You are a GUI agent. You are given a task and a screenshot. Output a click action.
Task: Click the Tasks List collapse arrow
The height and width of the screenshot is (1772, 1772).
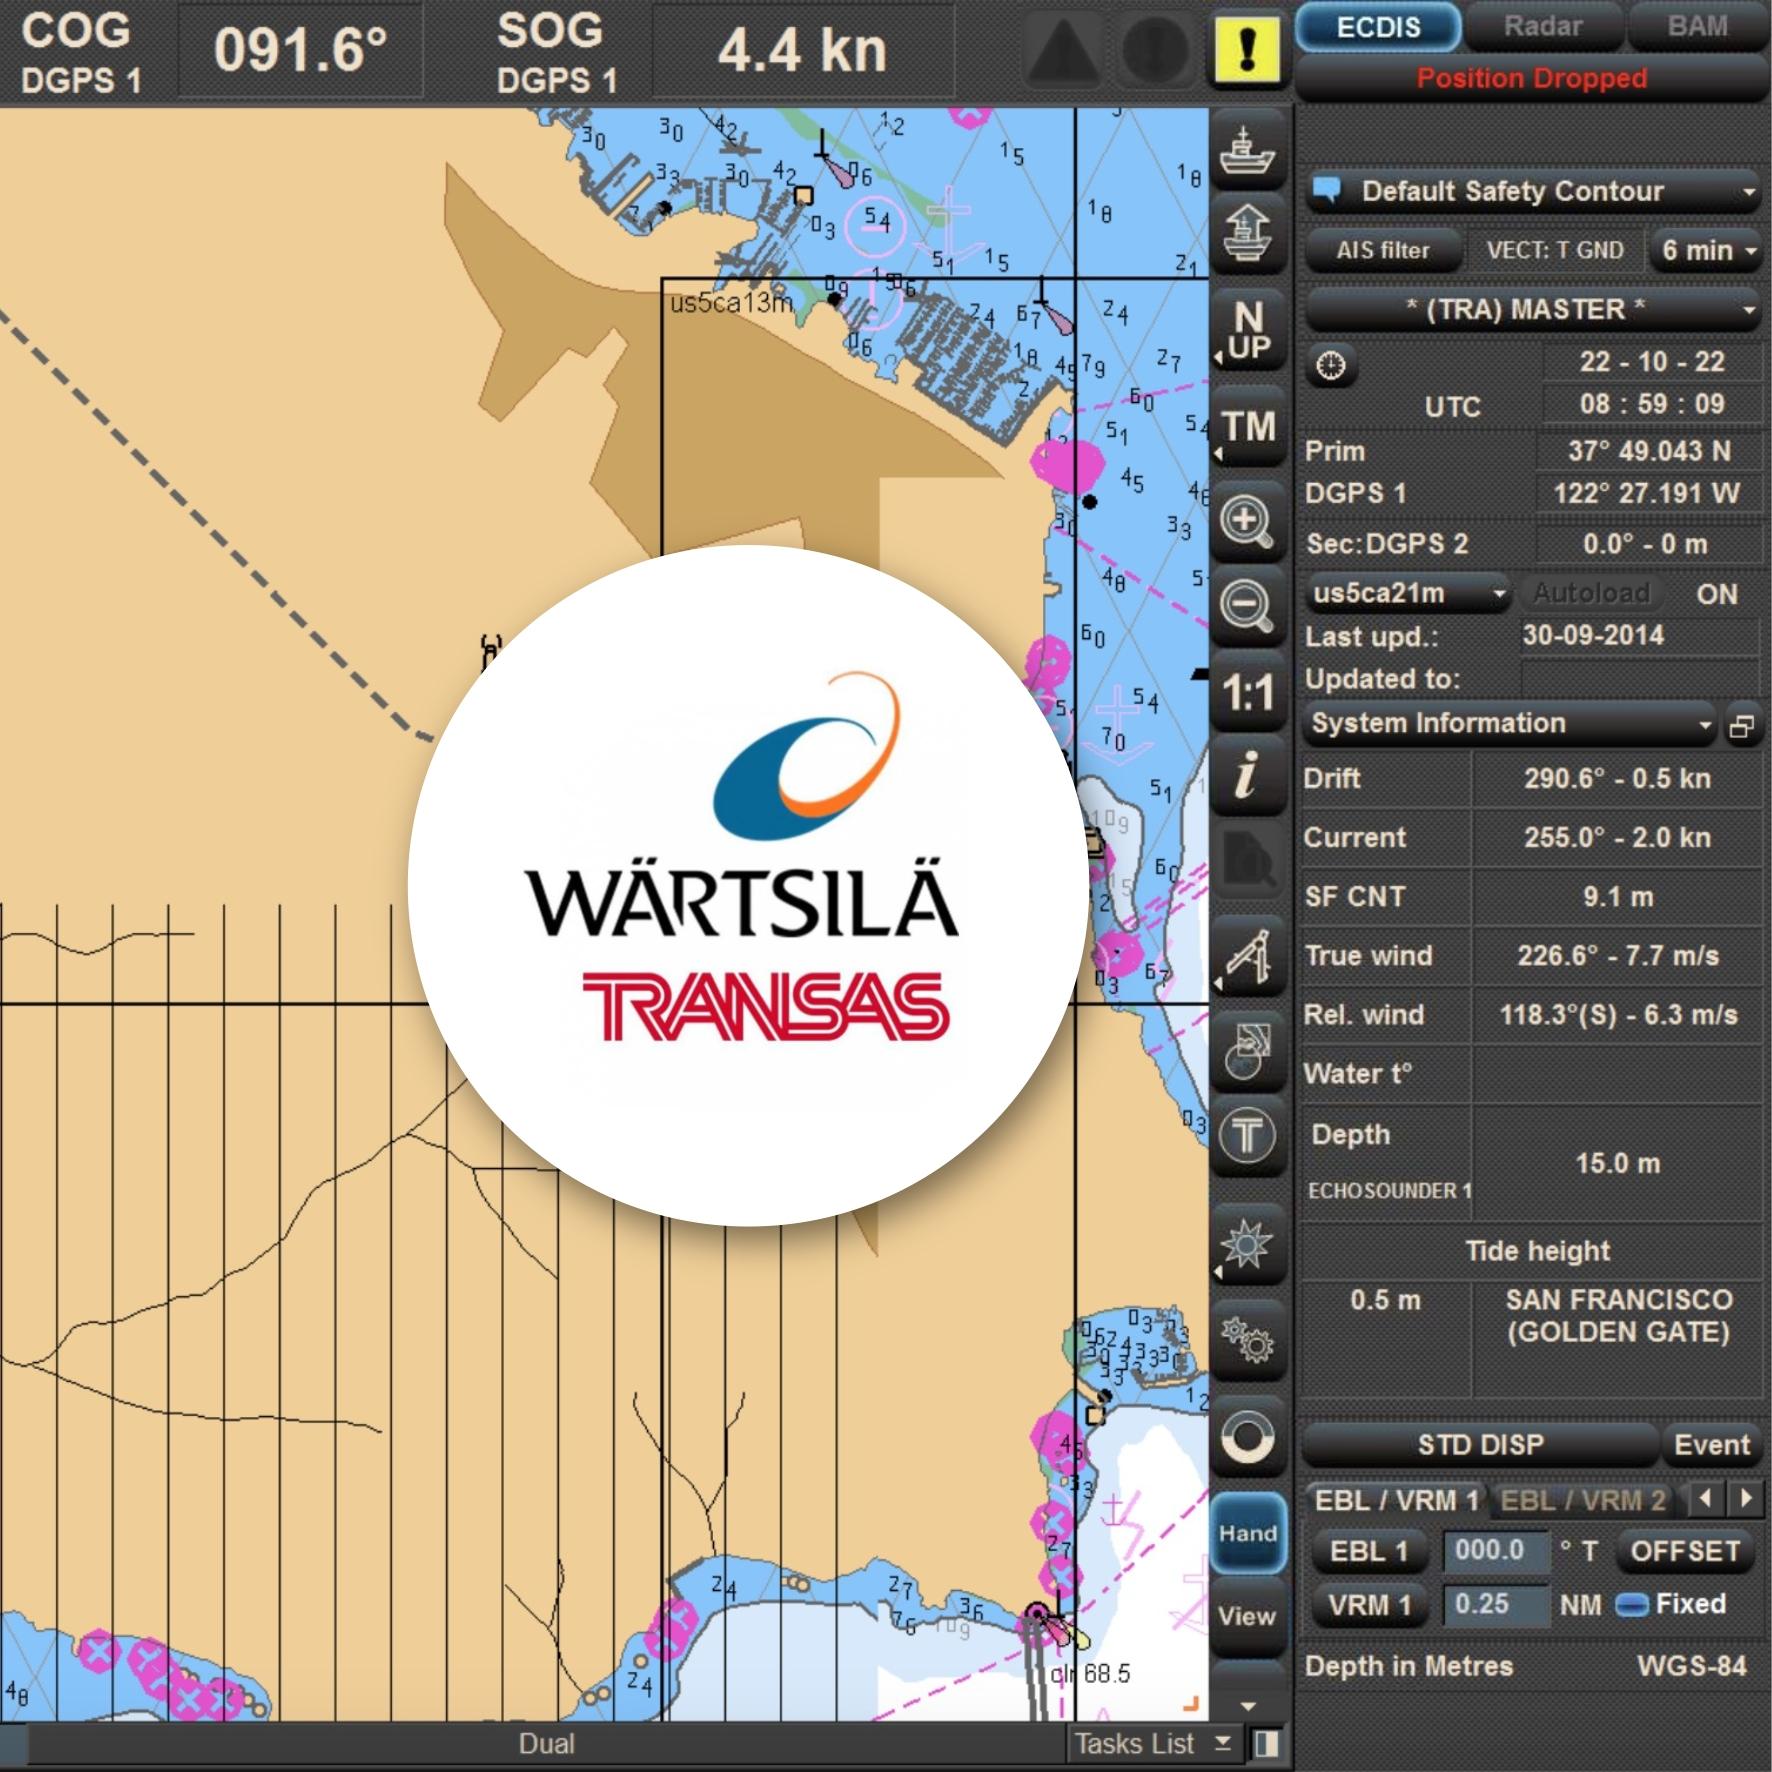pyautogui.click(x=1222, y=1743)
